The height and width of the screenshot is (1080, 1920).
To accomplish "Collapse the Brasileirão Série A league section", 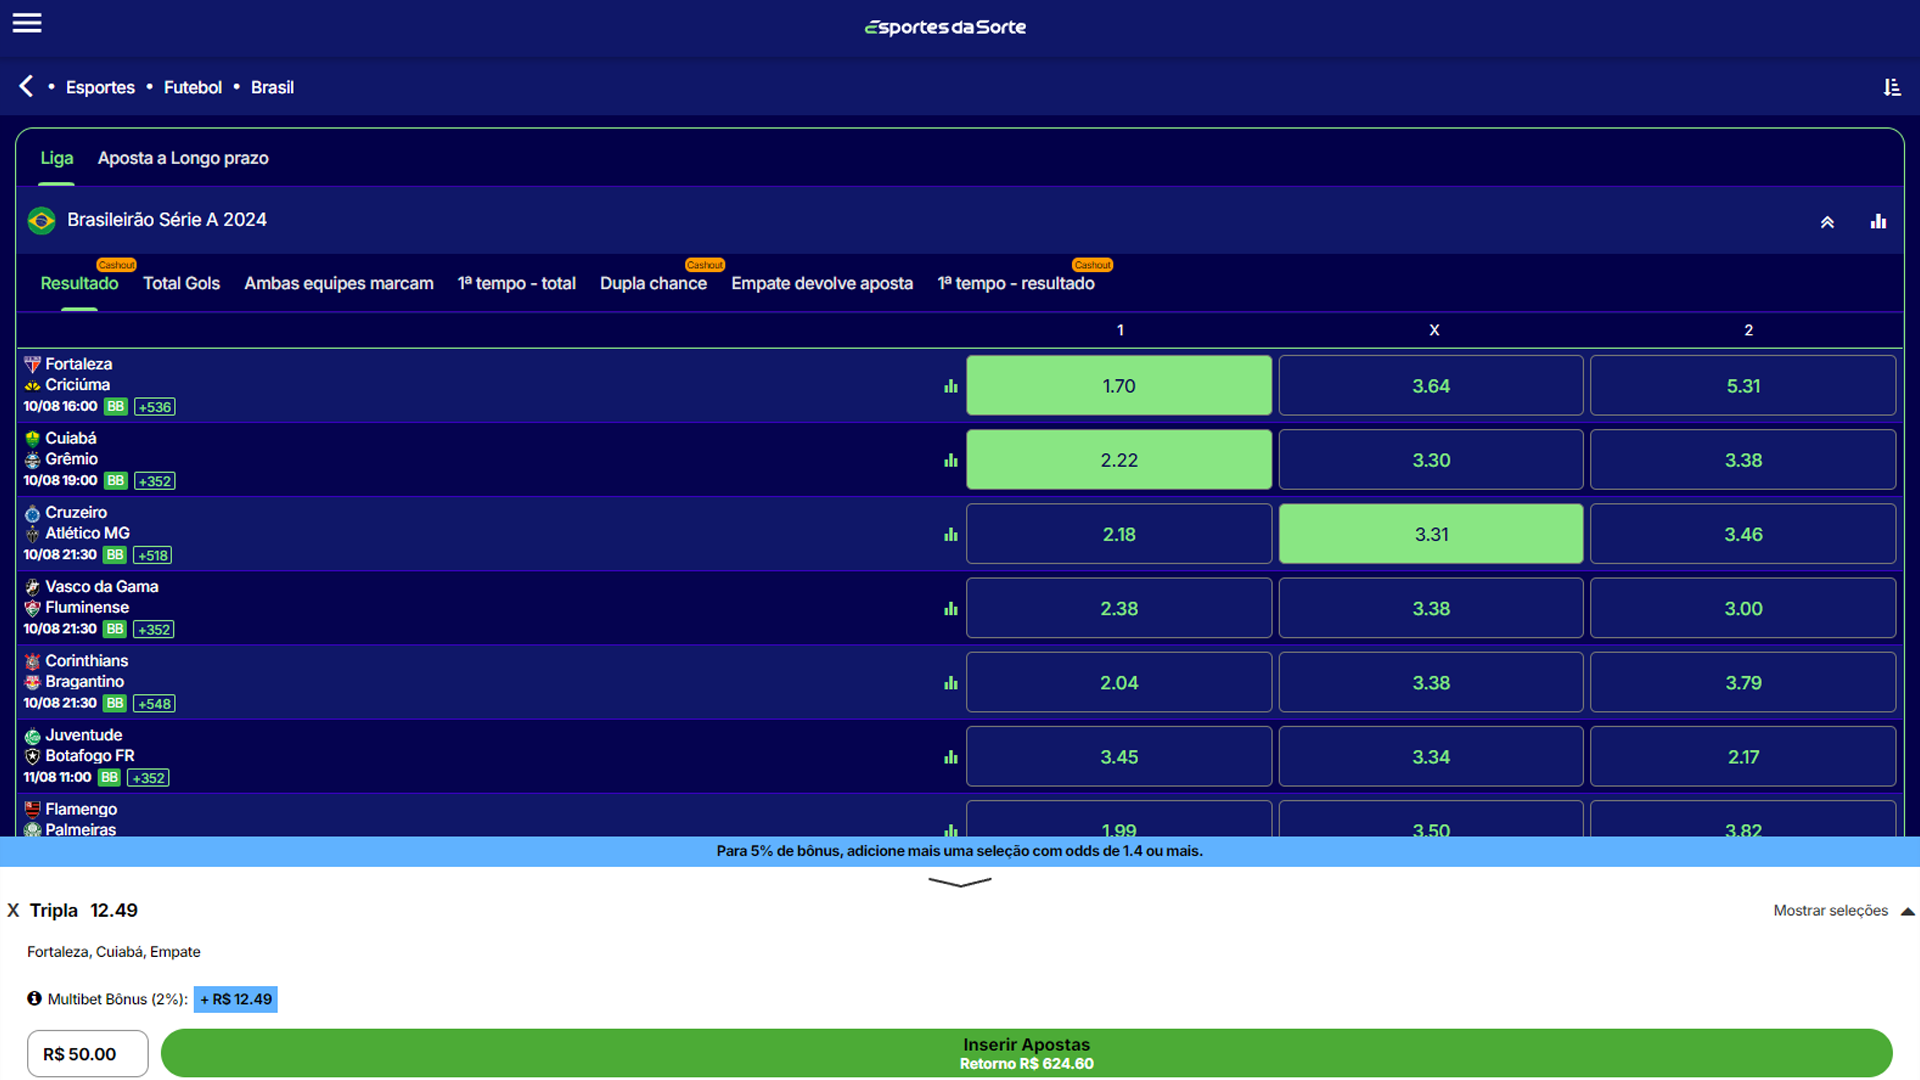I will tap(1827, 222).
